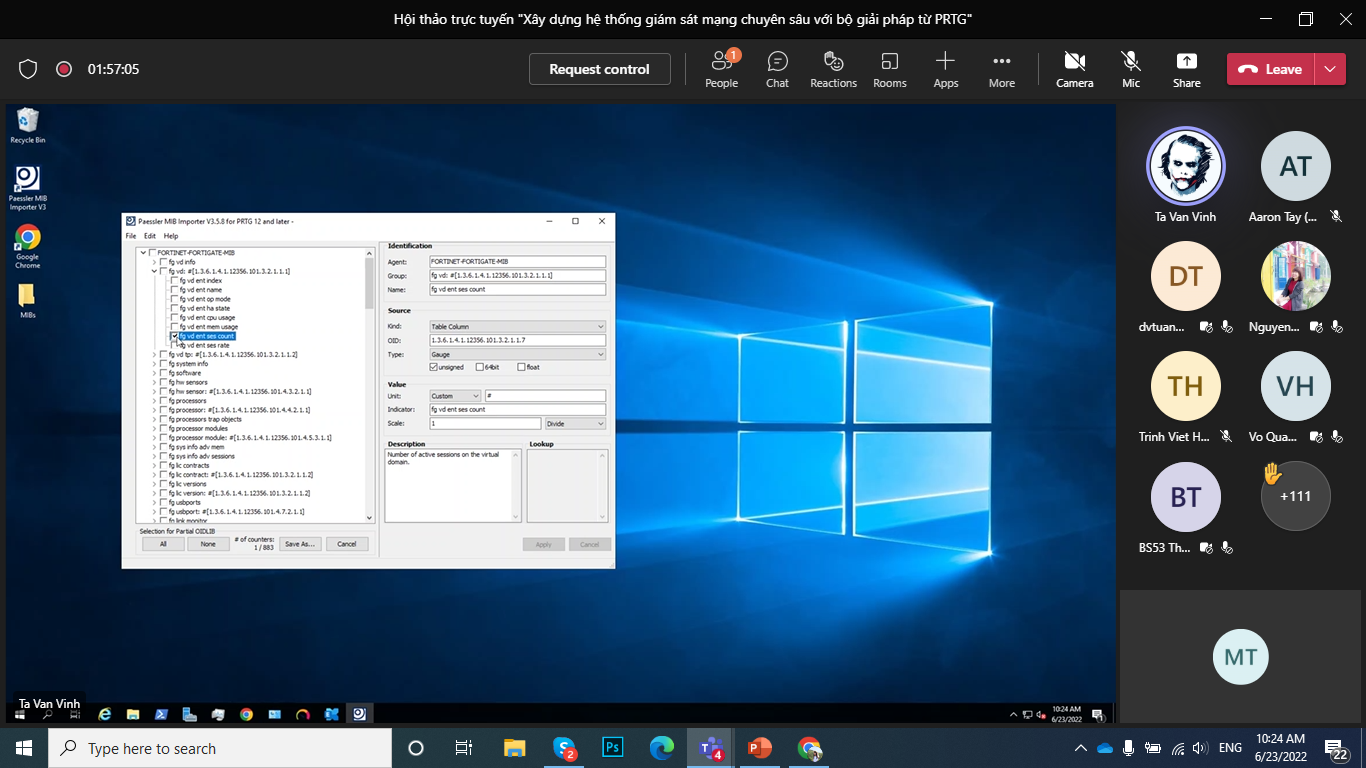Check the fg vd ent name checkbox

(x=175, y=290)
